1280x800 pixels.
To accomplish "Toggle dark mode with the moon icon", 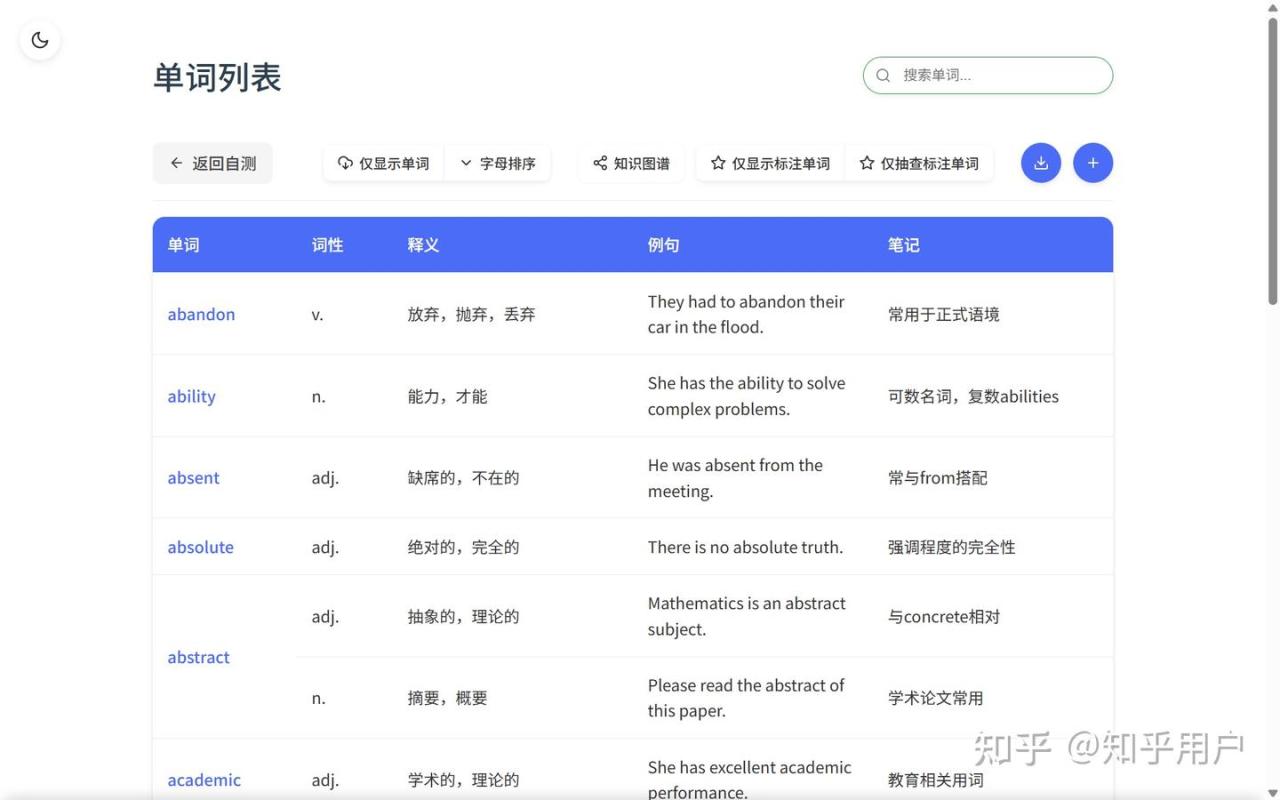I will pyautogui.click(x=40, y=40).
